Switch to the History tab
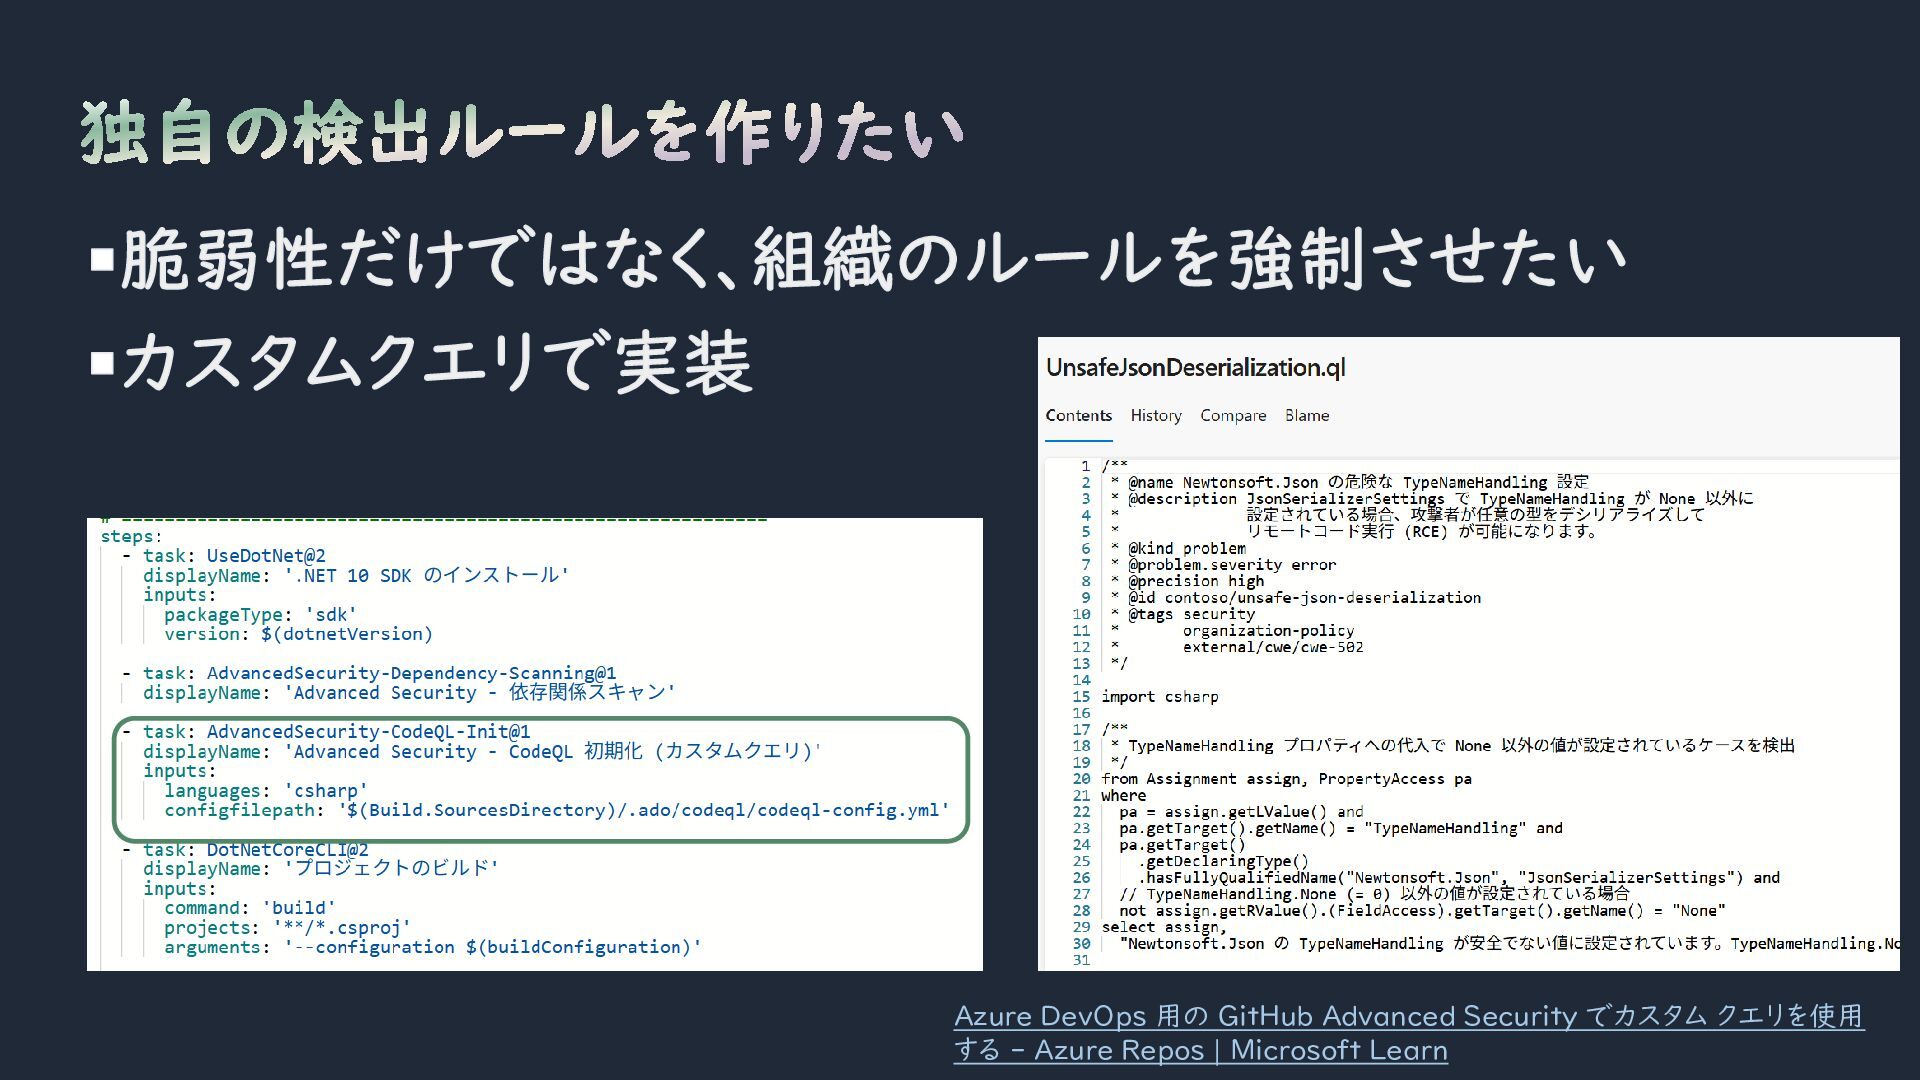This screenshot has height=1080, width=1920. pyautogui.click(x=1155, y=416)
